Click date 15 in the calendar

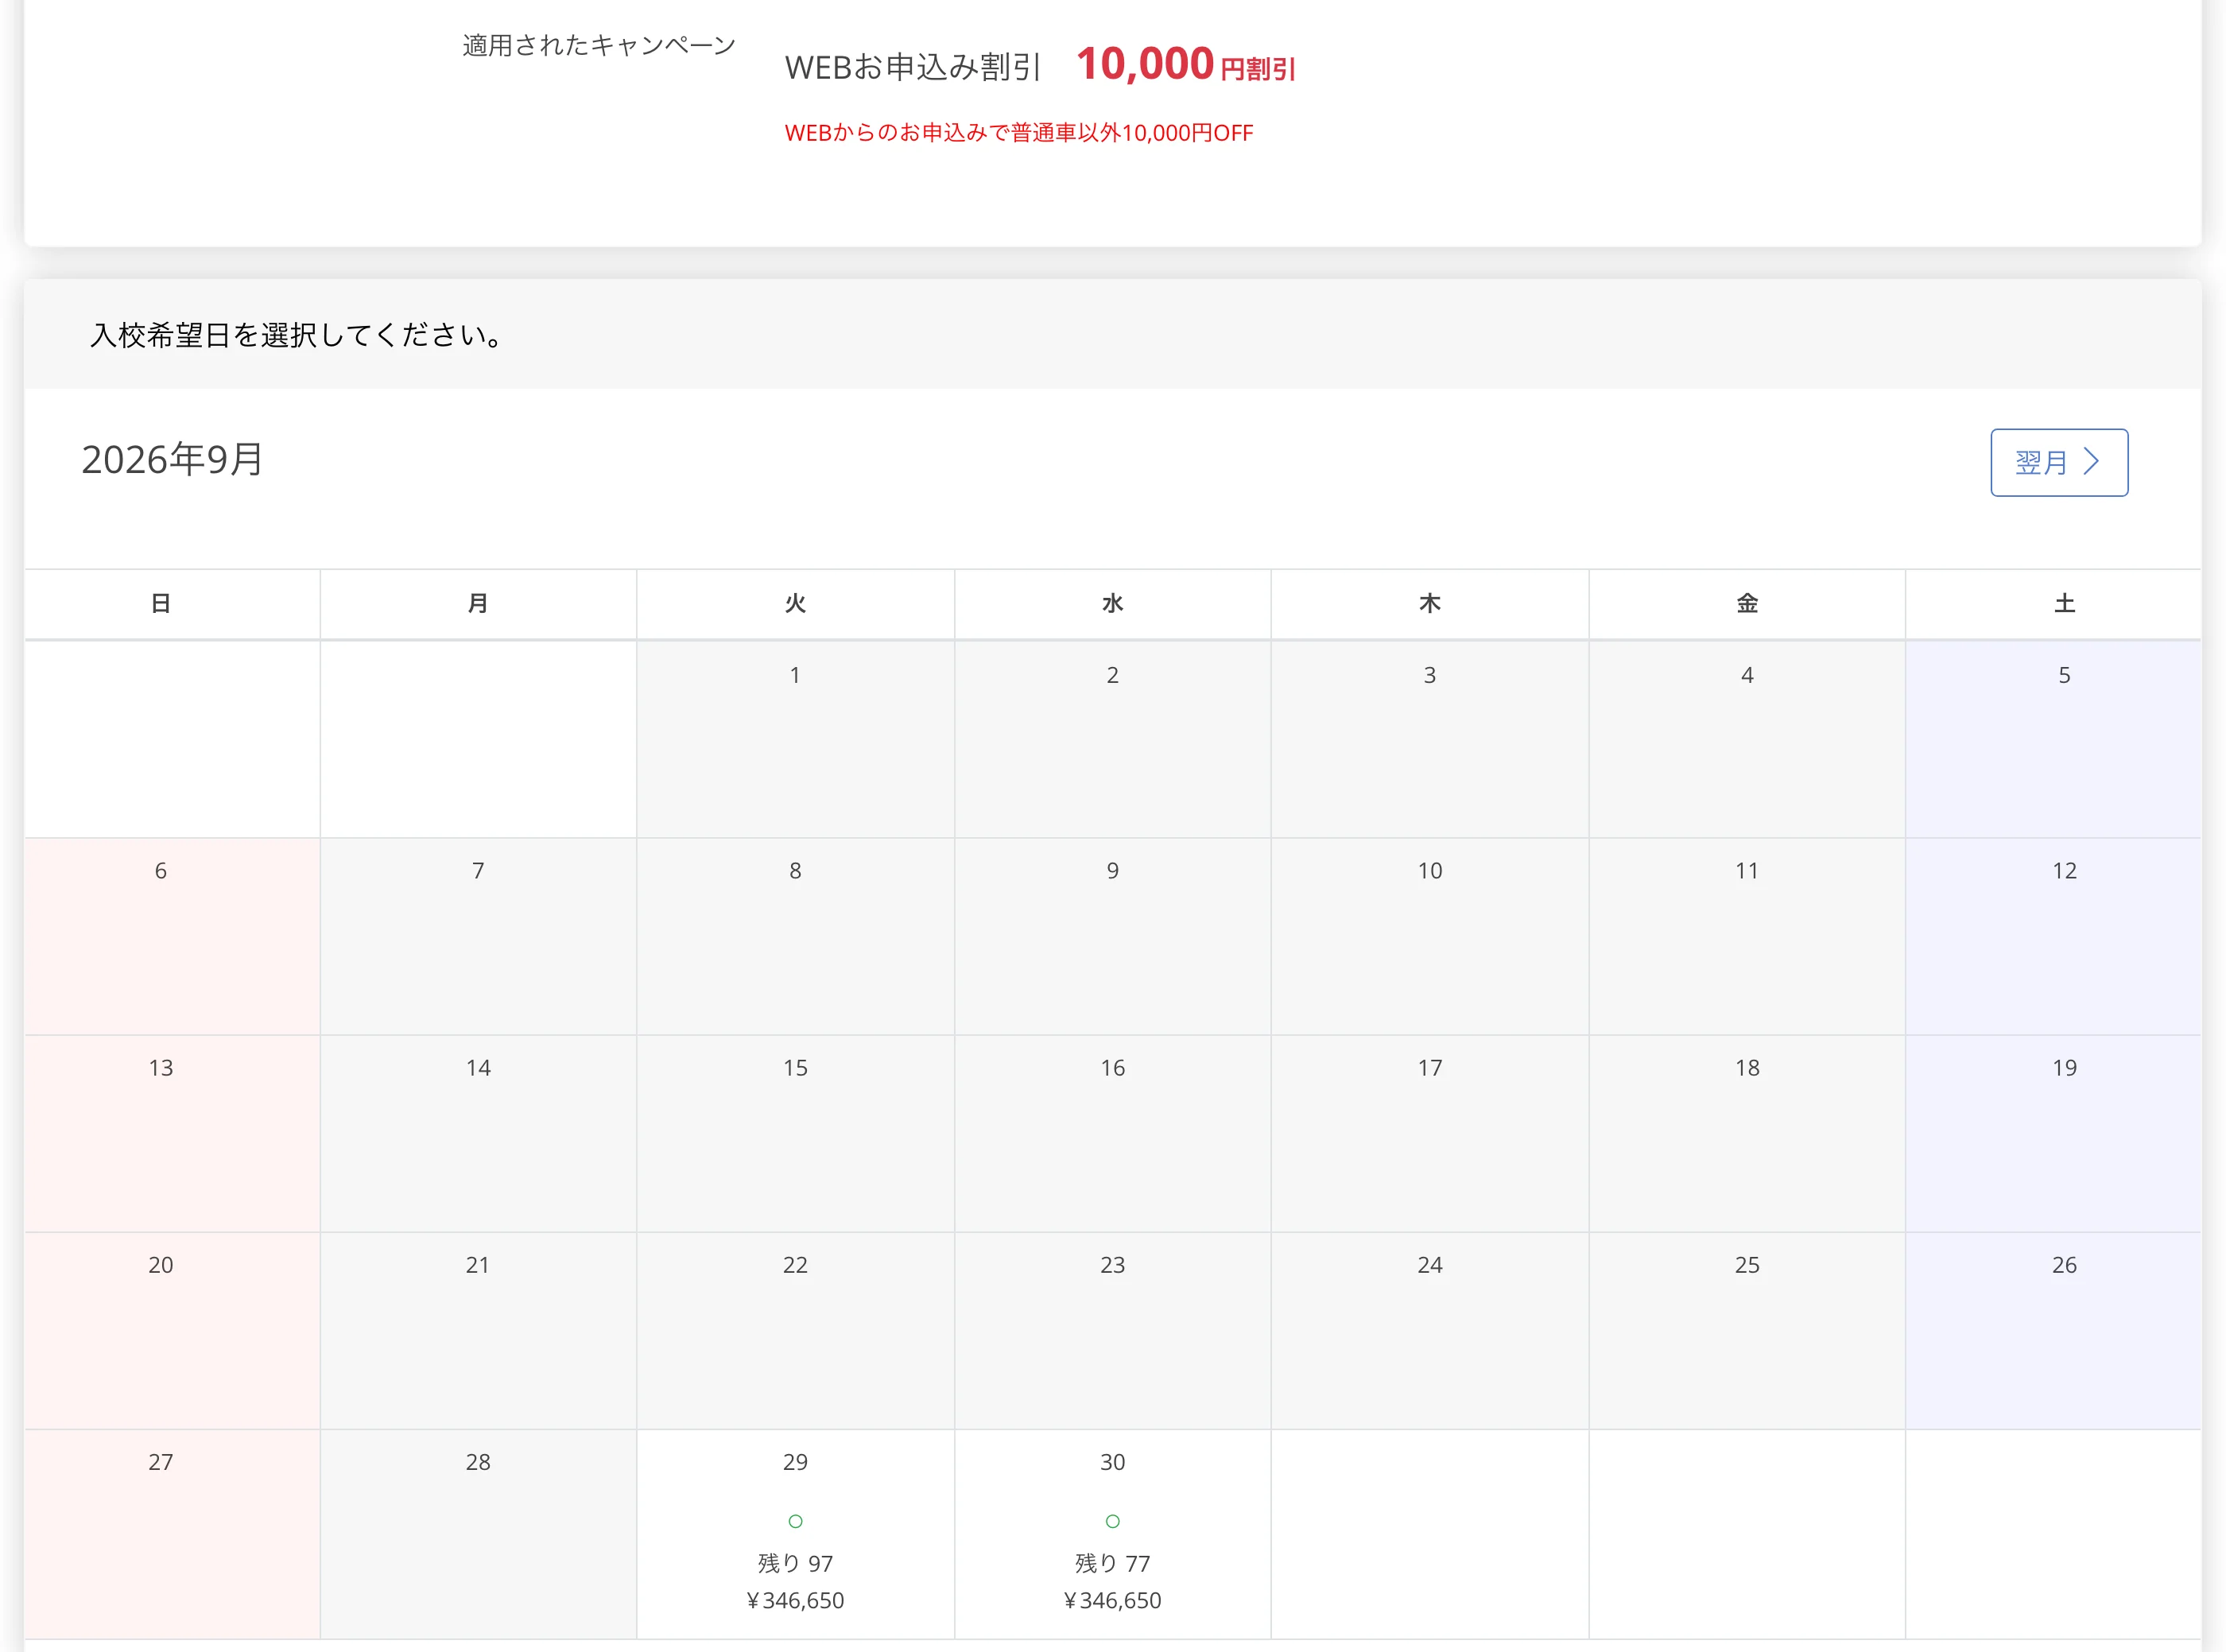(795, 1133)
